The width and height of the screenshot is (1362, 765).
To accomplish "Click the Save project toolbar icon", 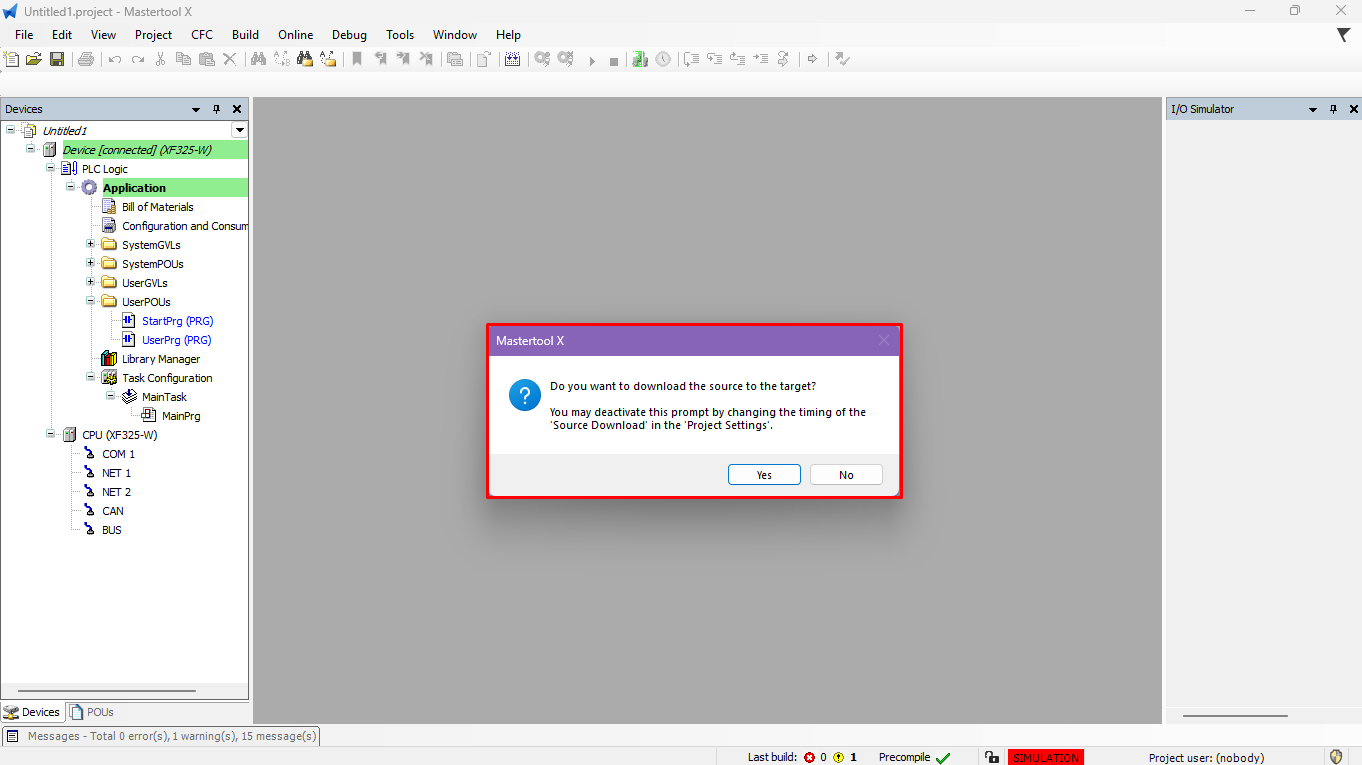I will [x=57, y=59].
